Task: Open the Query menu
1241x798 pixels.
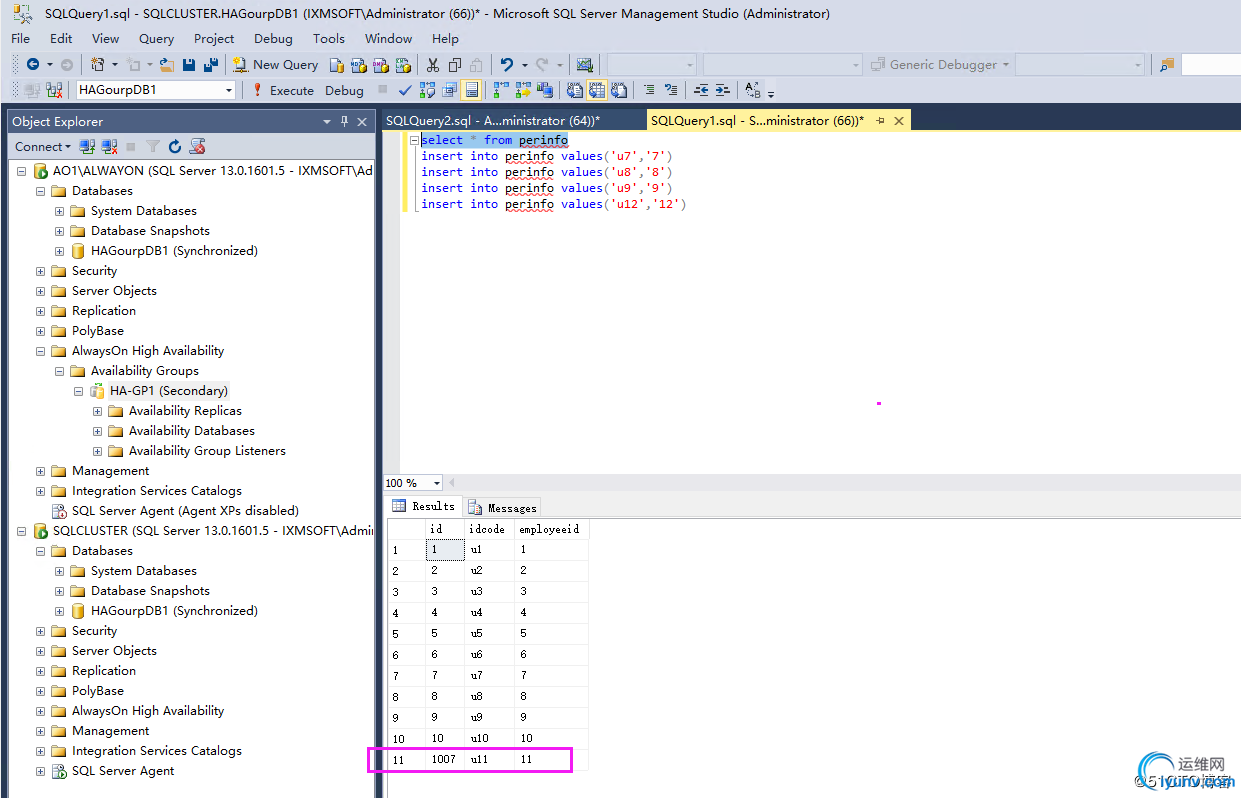Action: coord(157,38)
